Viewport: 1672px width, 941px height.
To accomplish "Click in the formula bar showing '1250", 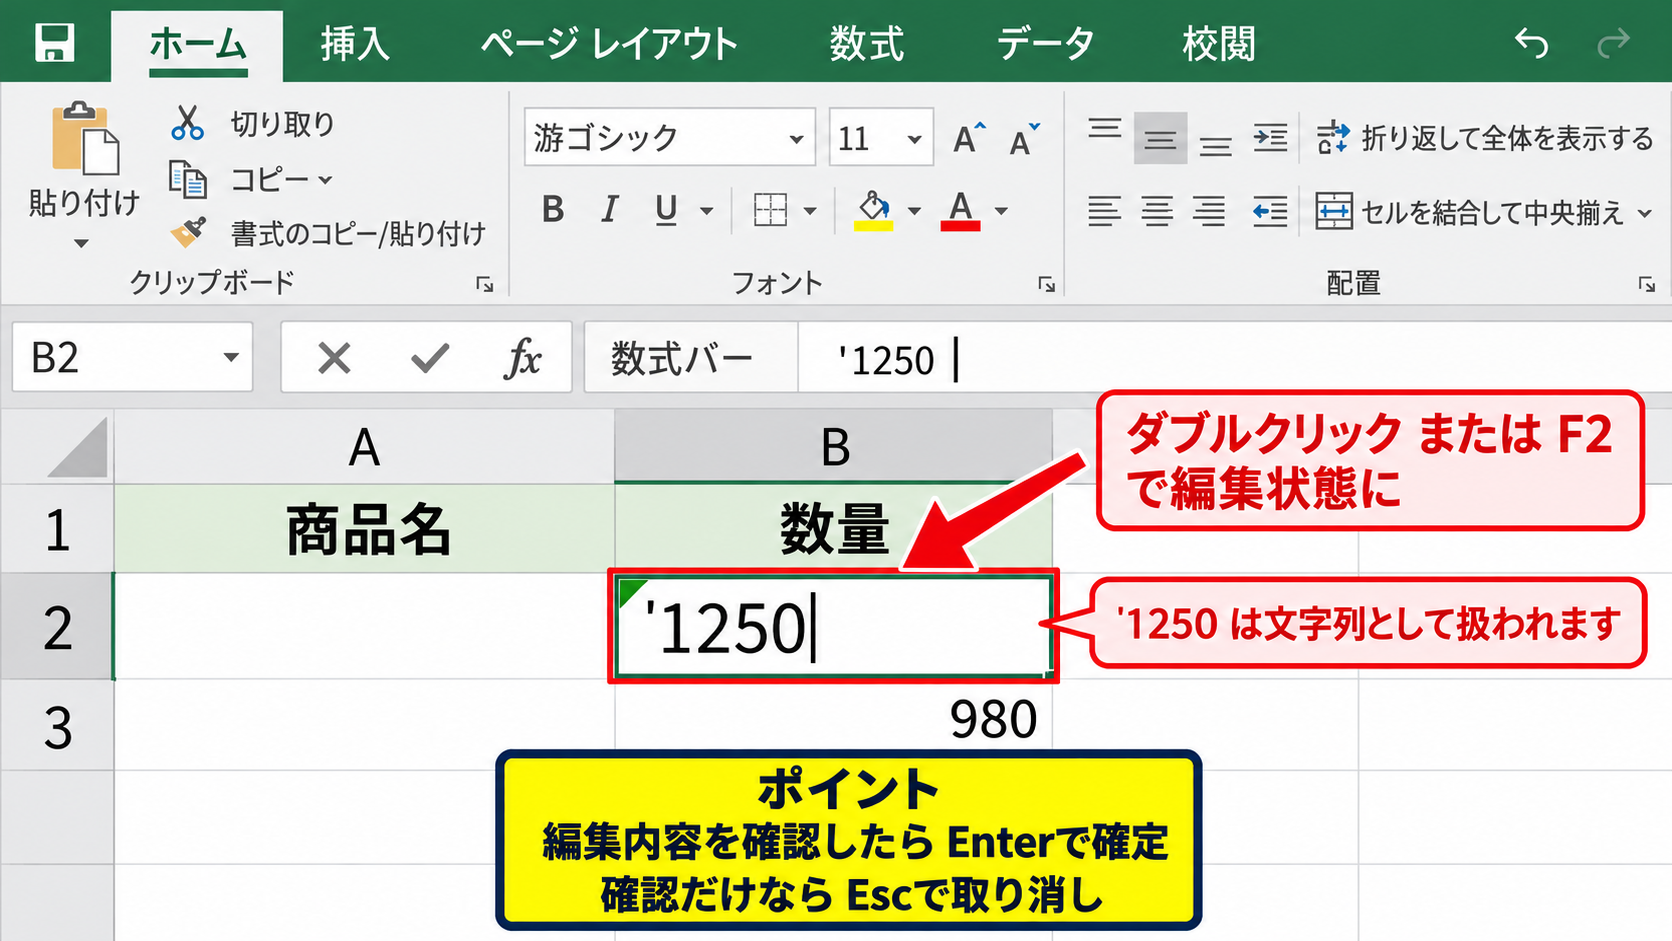I will click(x=1234, y=358).
